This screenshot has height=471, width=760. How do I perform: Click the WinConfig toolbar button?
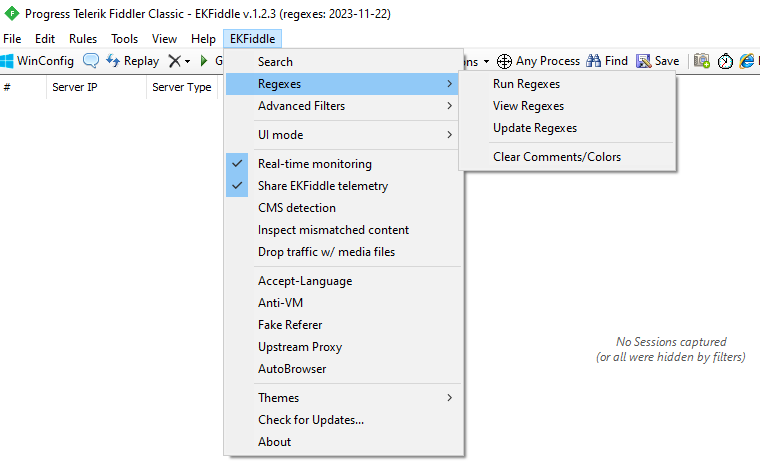37,61
